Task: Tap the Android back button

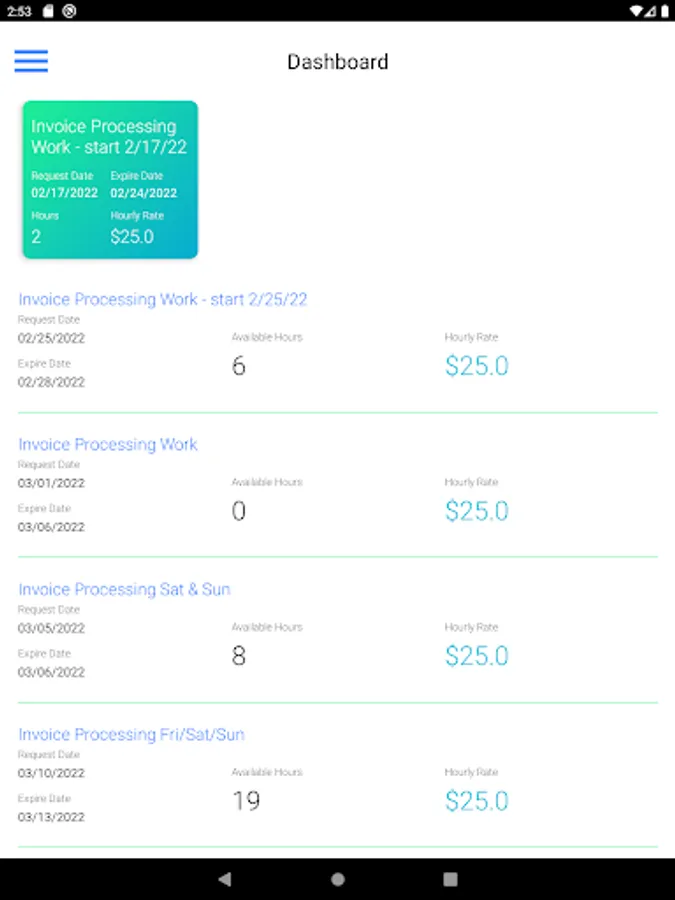Action: click(225, 879)
